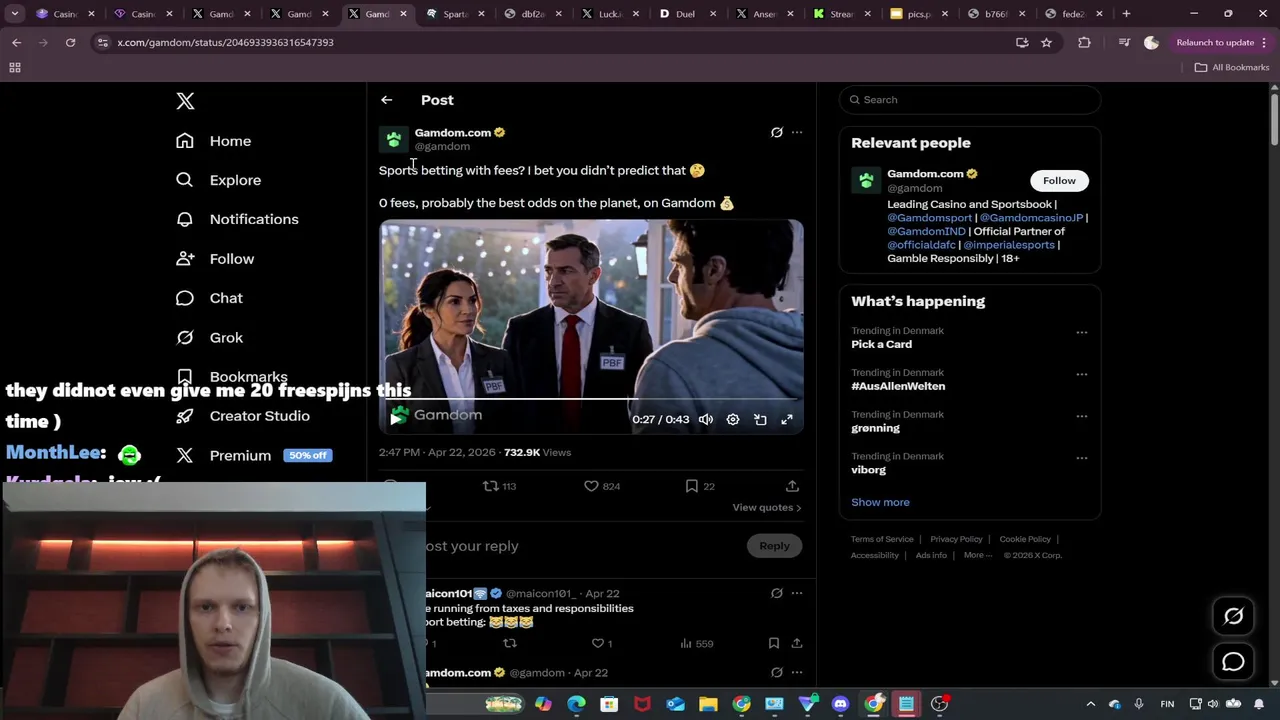Screen dimensions: 1280x720
Task: Mute the video with the speaker icon
Action: tap(706, 420)
